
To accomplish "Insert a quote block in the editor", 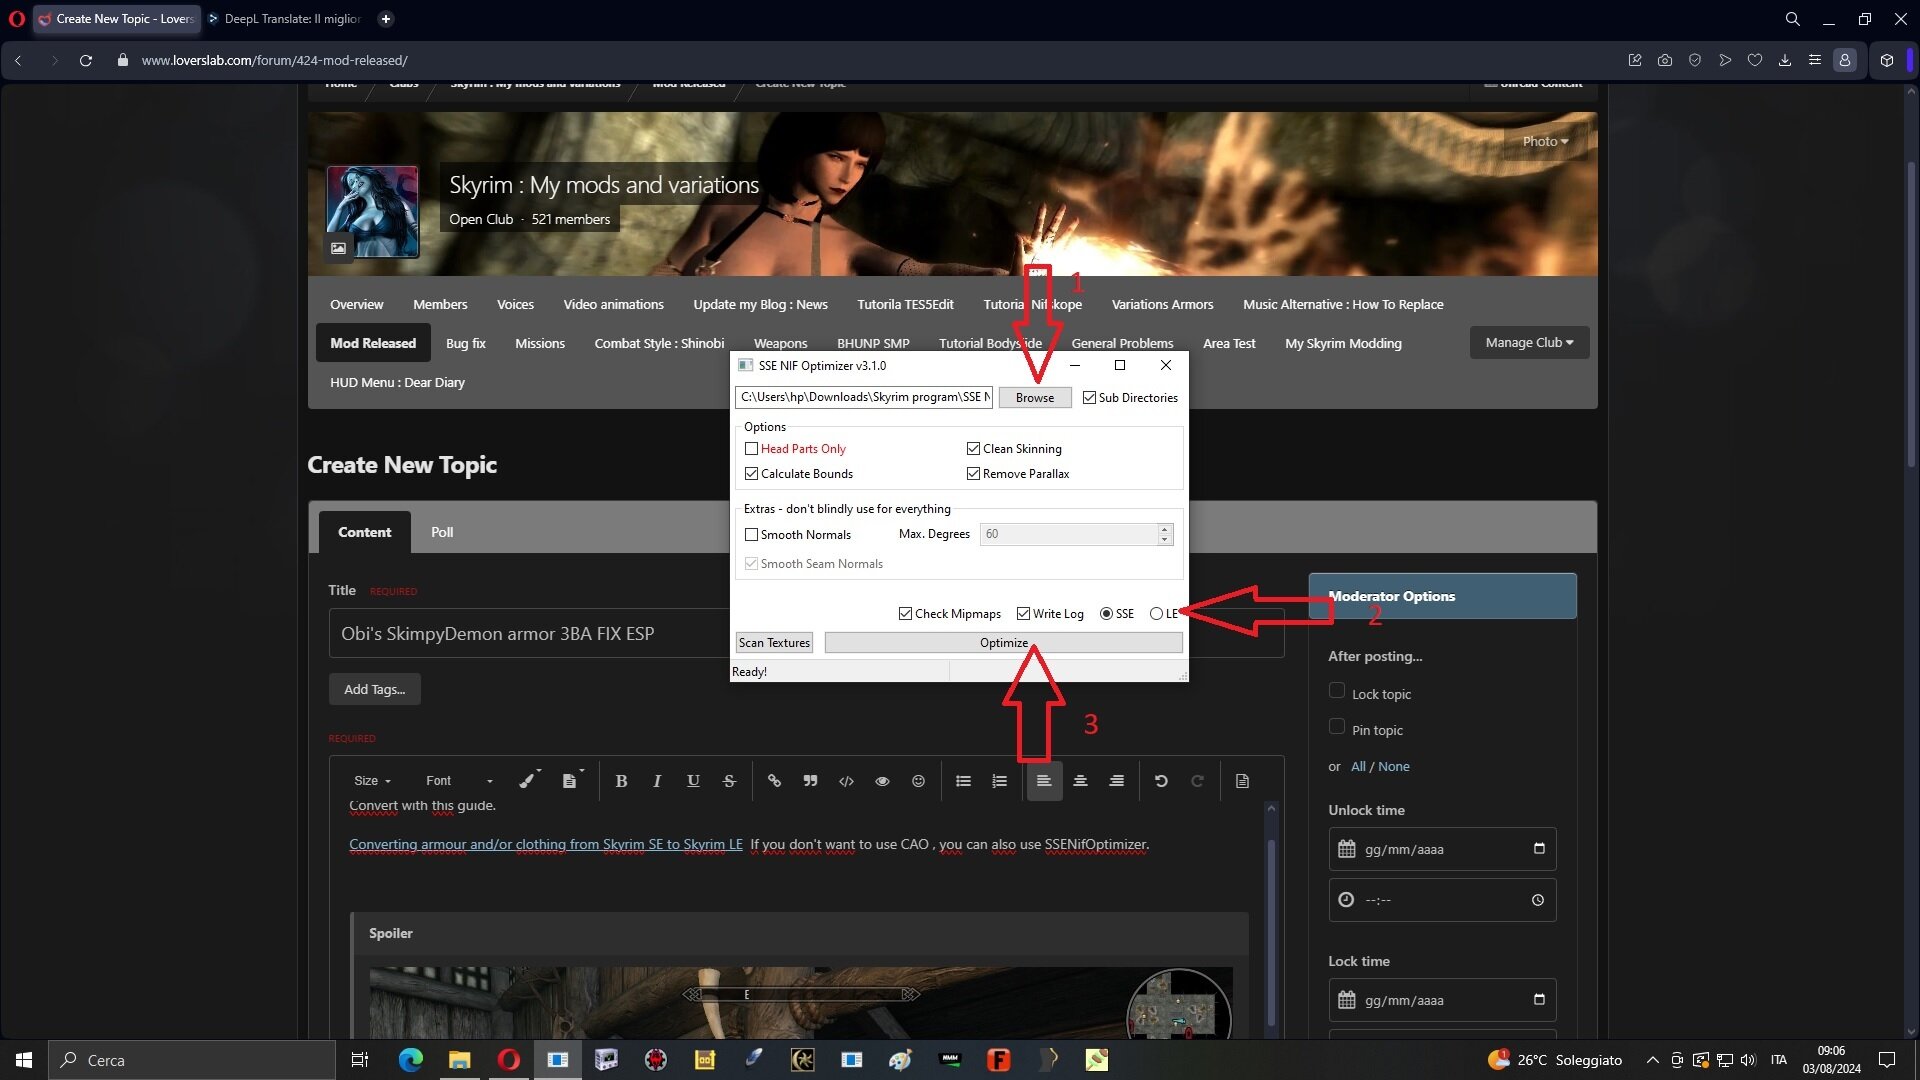I will [810, 781].
